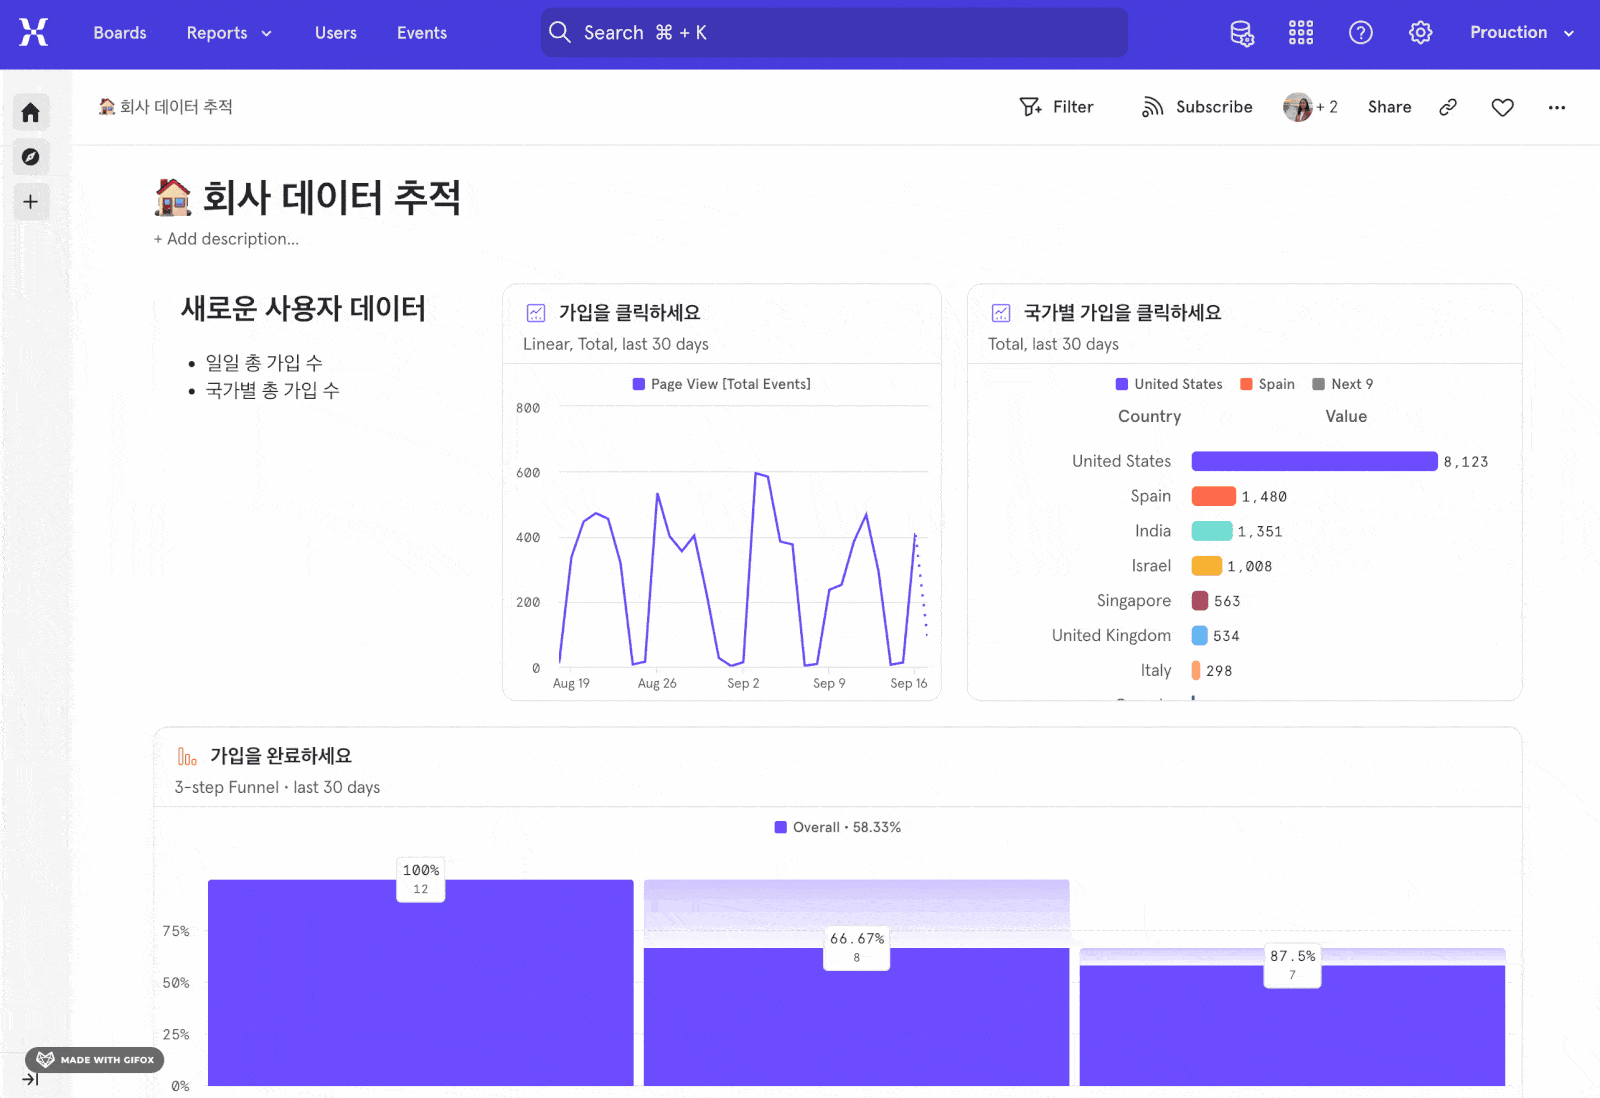The width and height of the screenshot is (1600, 1098).
Task: Click the Mixpanel logo icon
Action: (x=33, y=33)
